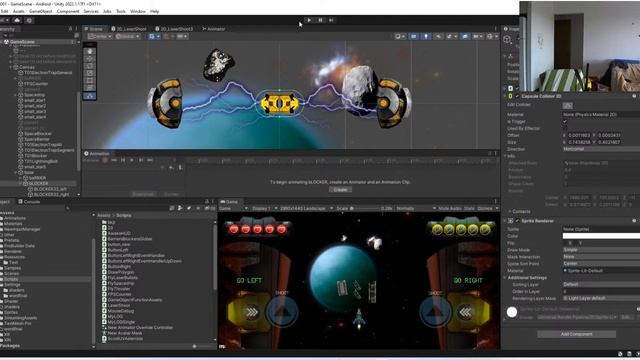Open the Center pivot mode dropdown

pyautogui.click(x=100, y=36)
